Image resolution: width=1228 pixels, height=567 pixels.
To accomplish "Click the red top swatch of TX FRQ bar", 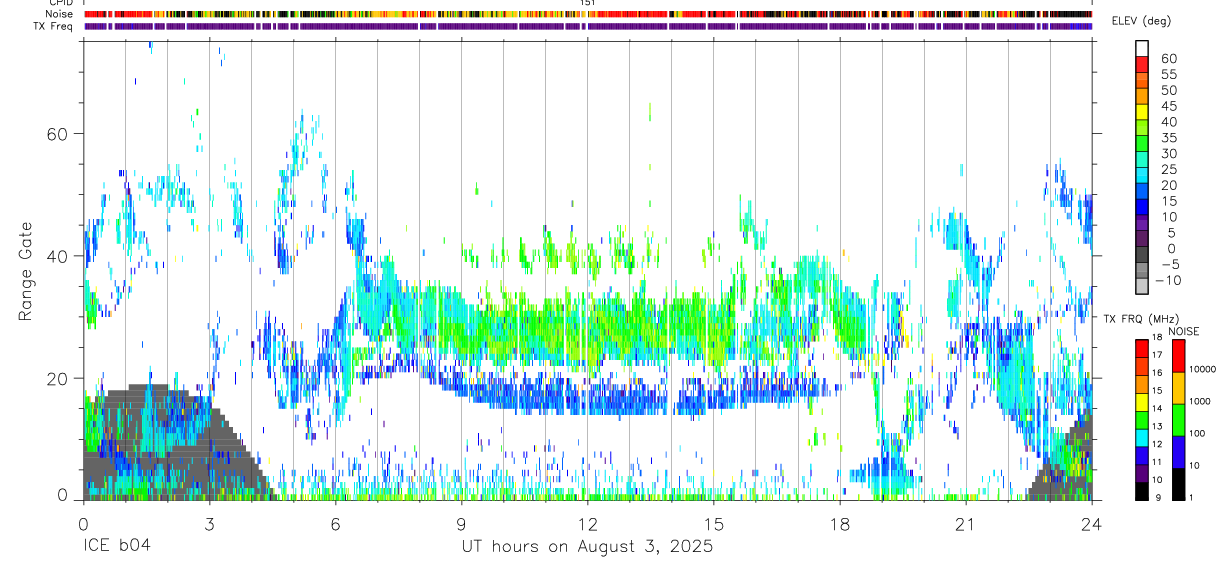I will point(1141,348).
